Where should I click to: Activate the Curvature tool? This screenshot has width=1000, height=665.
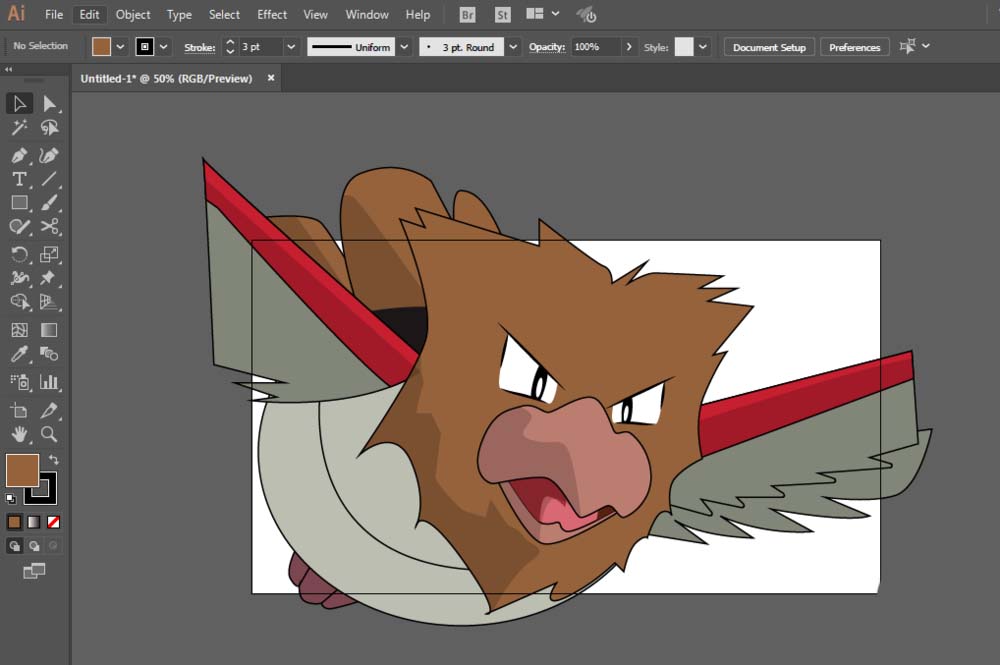pos(49,156)
